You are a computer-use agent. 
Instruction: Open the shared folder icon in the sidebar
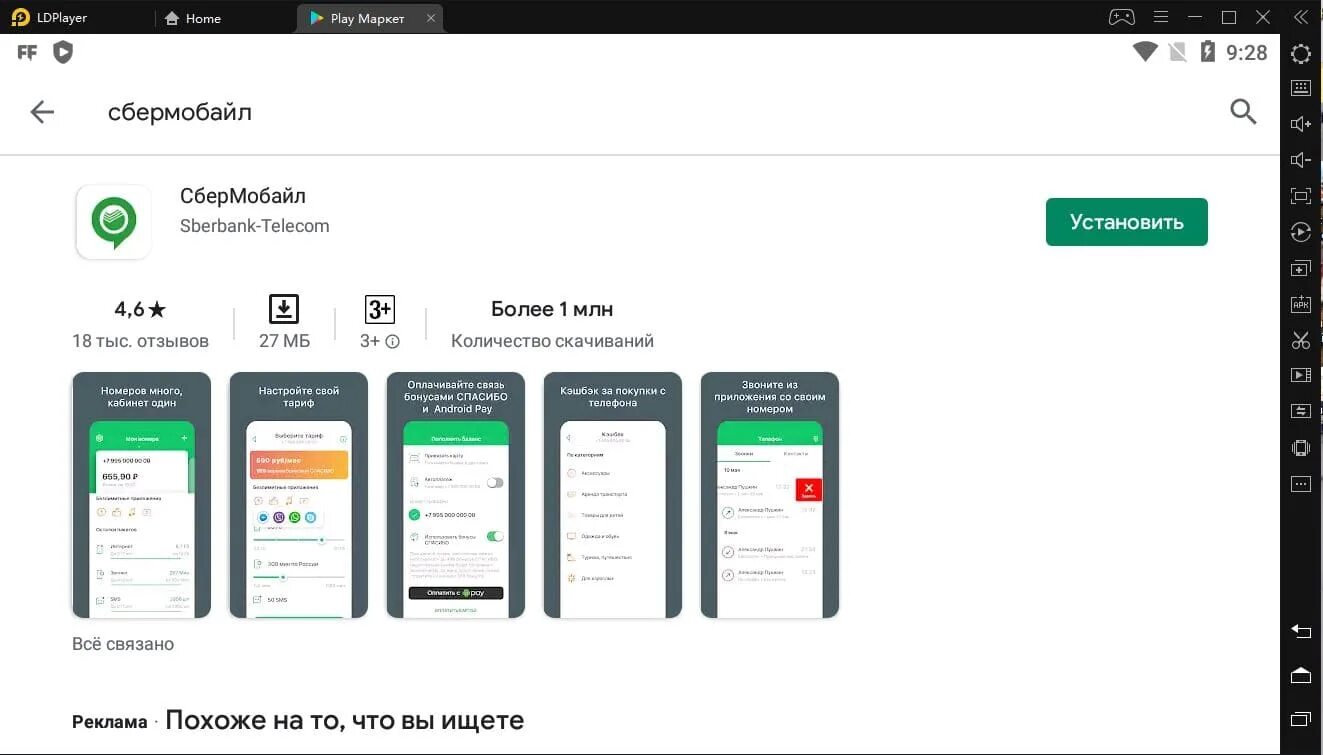point(1301,411)
